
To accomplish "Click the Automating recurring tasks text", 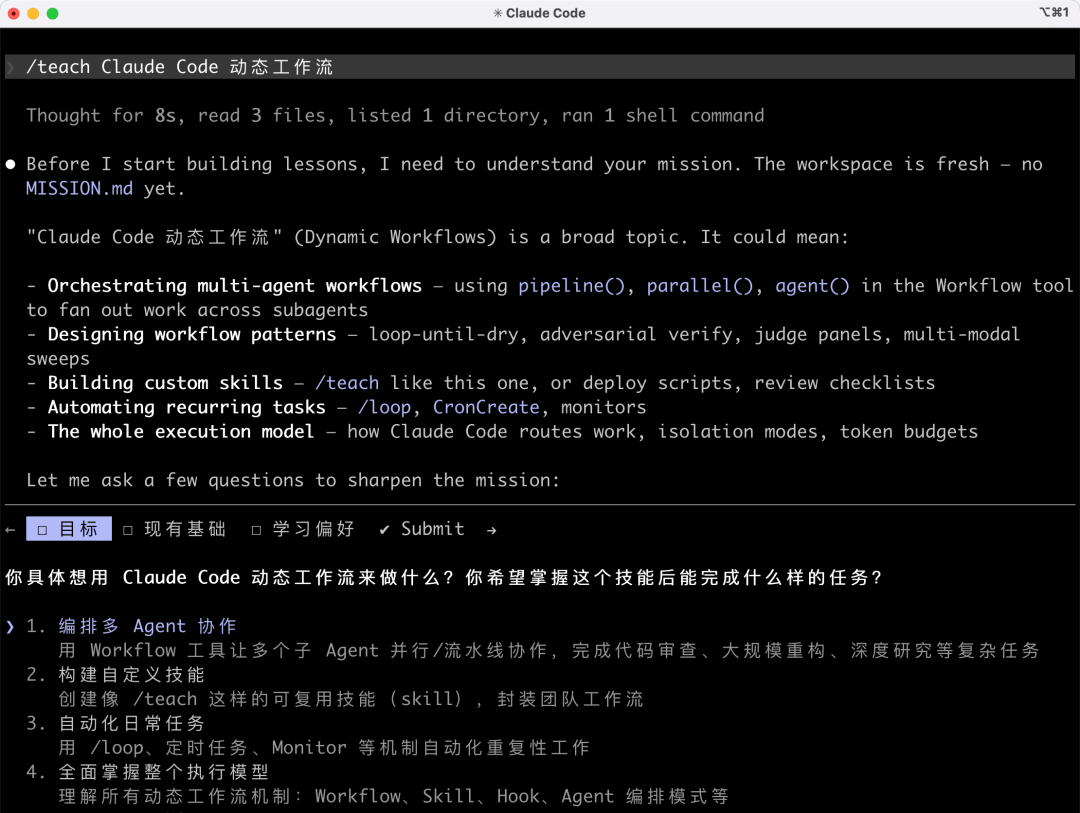I will coord(186,407).
